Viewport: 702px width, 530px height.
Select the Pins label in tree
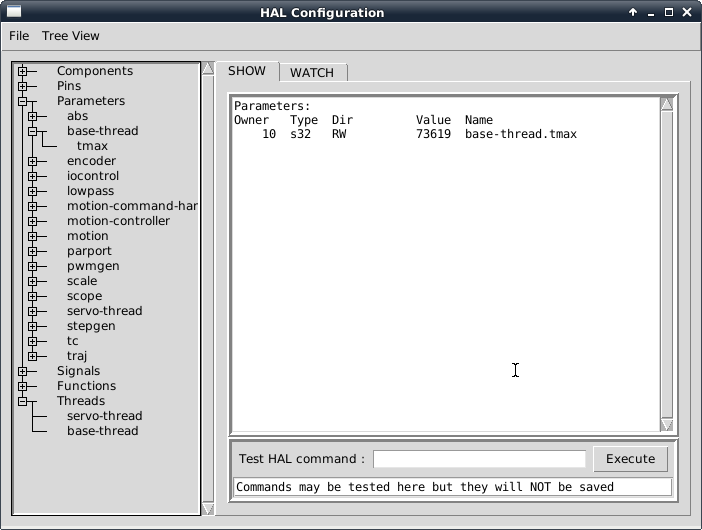point(69,86)
